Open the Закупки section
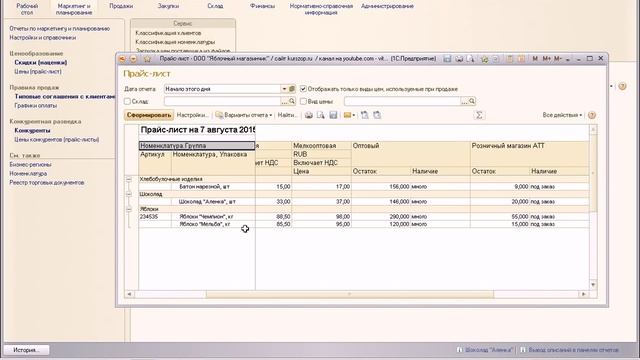The width and height of the screenshot is (640, 360). [x=168, y=6]
